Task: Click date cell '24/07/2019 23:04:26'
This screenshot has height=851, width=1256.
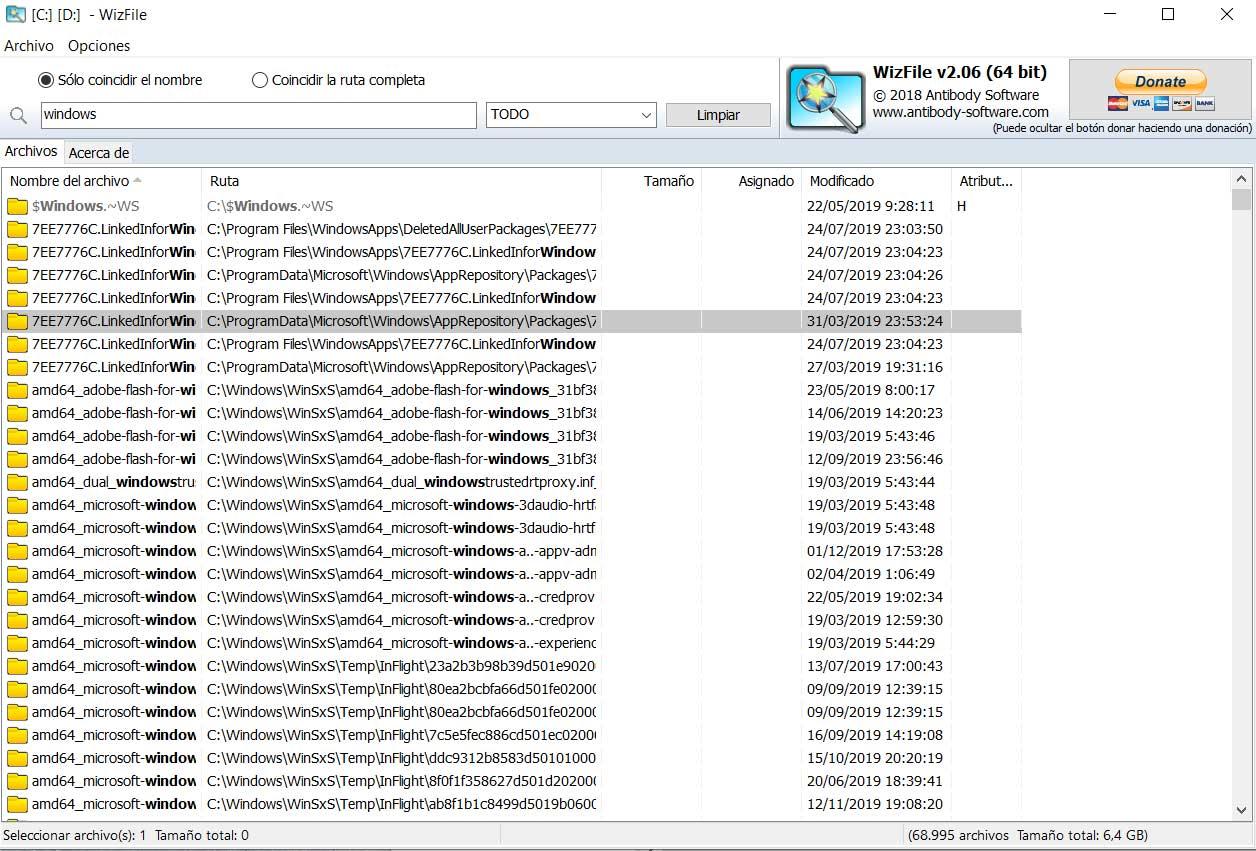Action: (875, 275)
